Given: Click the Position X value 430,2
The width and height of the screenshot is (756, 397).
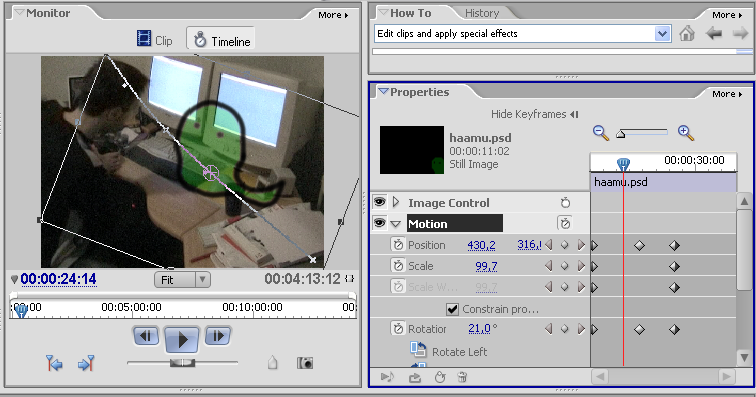Looking at the screenshot, I should pyautogui.click(x=481, y=245).
